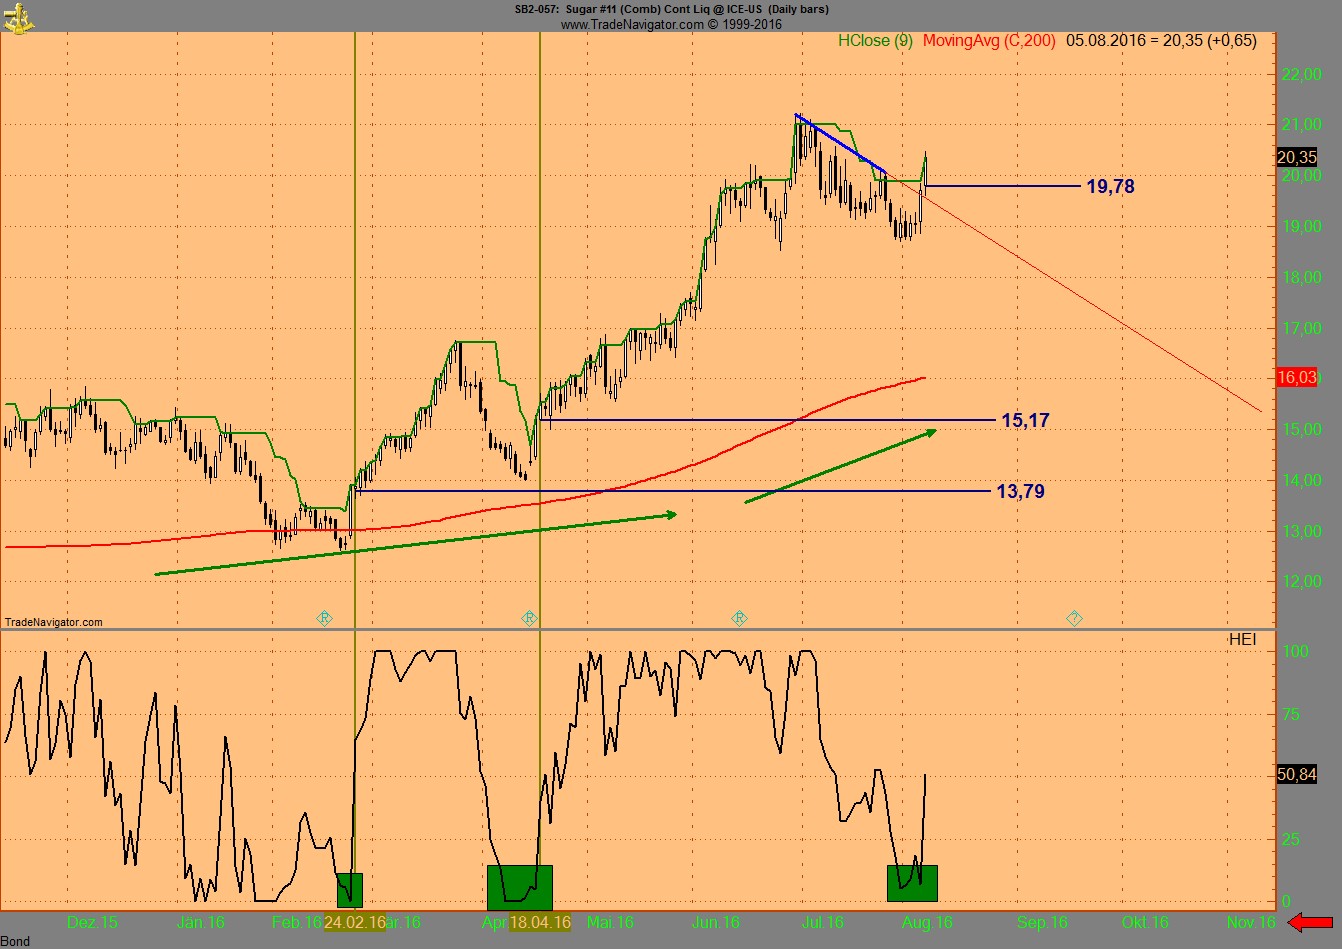Click the R diamond above the 18.04.16 line

click(x=530, y=618)
